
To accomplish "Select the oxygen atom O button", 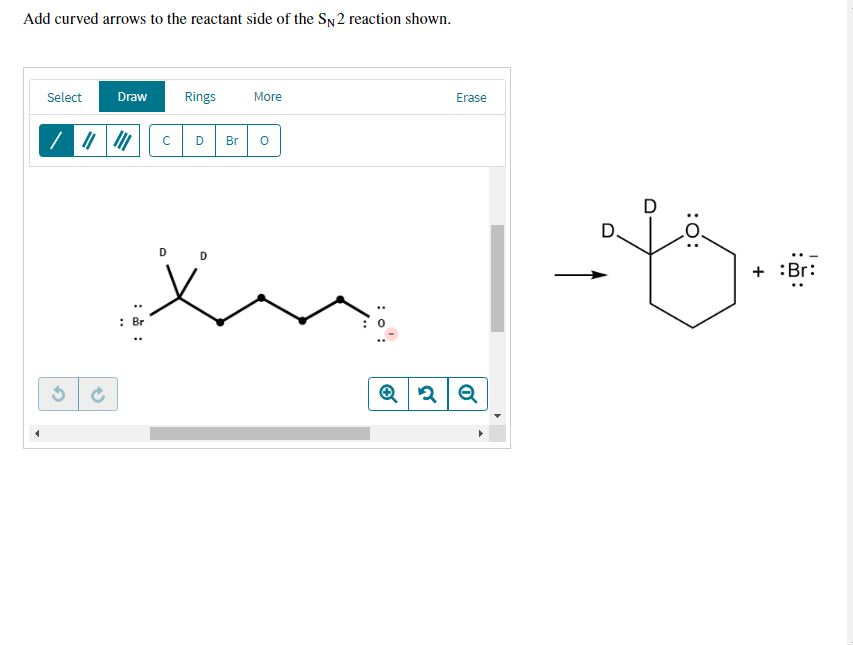I will 263,140.
